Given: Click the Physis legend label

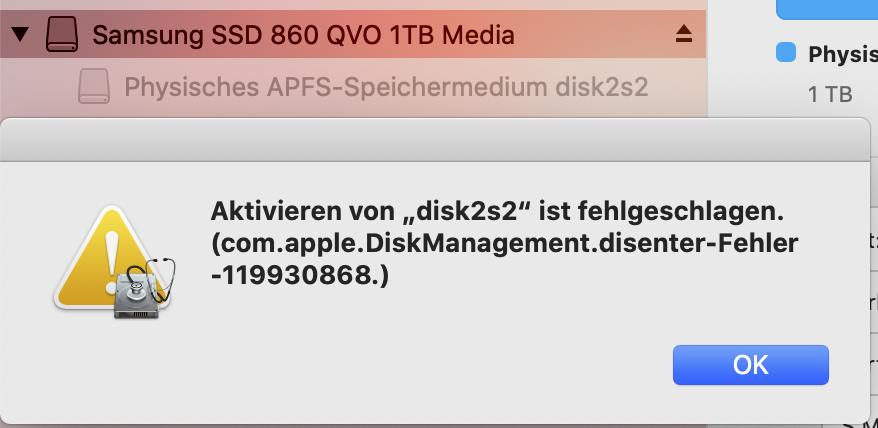Looking at the screenshot, I should point(842,53).
